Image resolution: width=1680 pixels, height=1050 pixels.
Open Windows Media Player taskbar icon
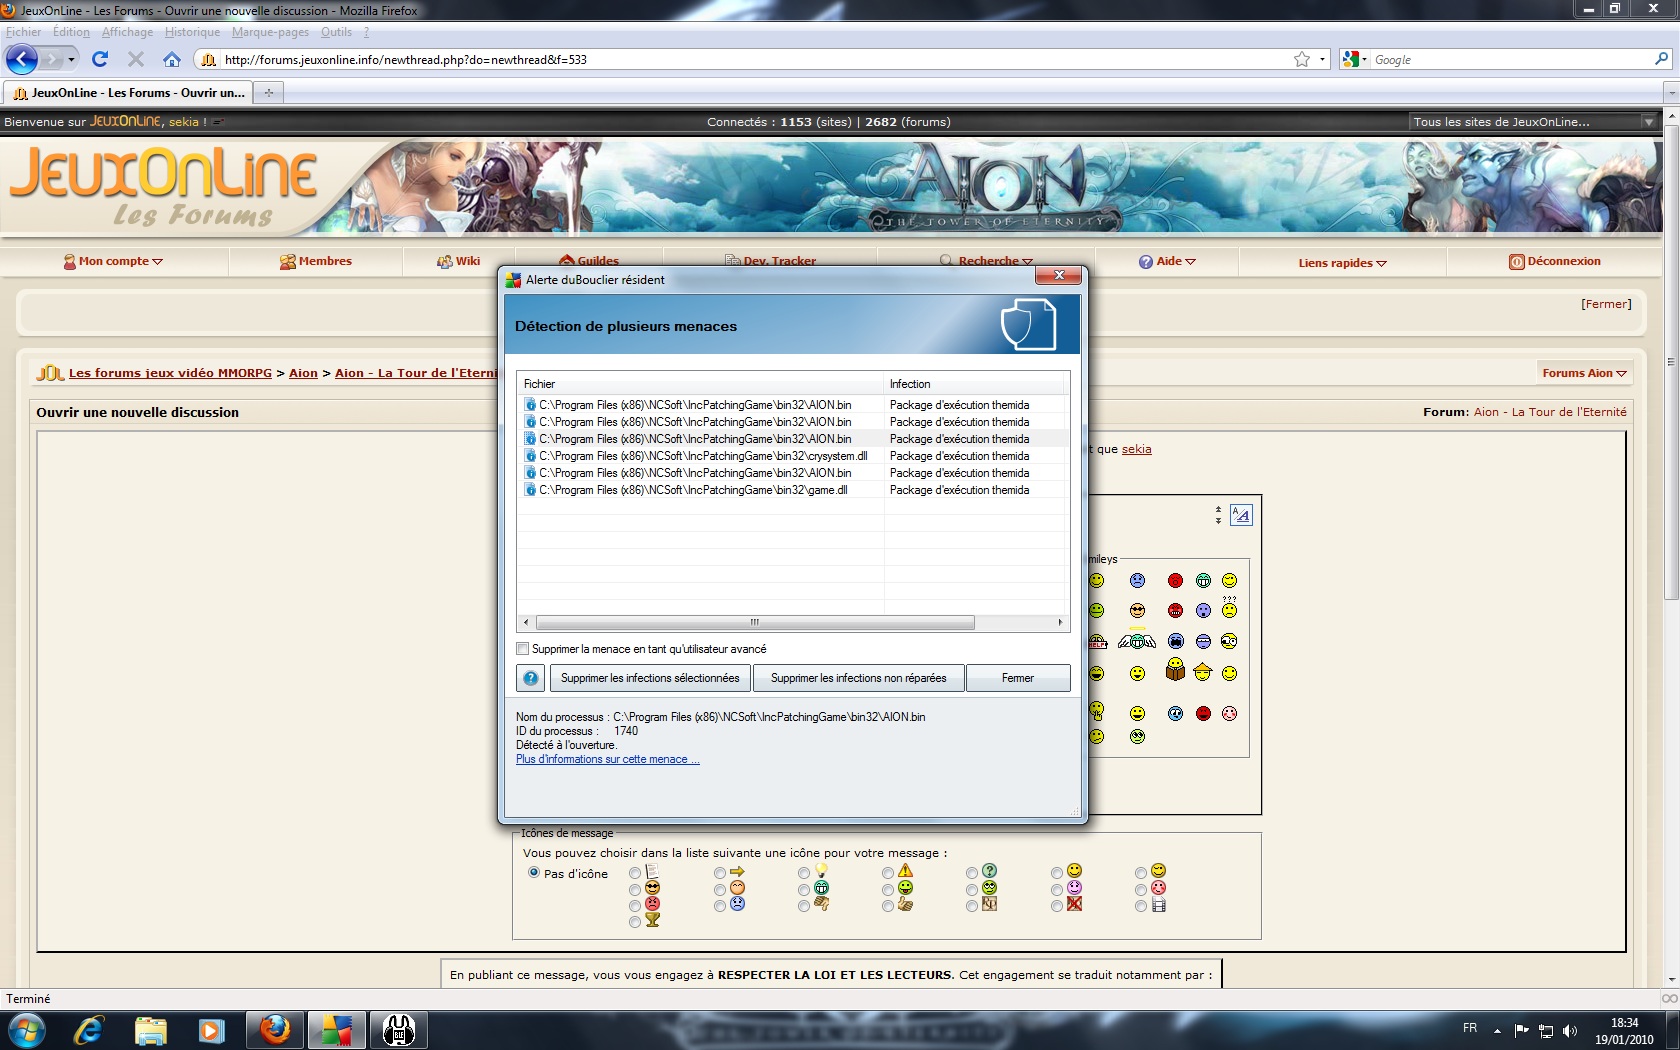211,1030
